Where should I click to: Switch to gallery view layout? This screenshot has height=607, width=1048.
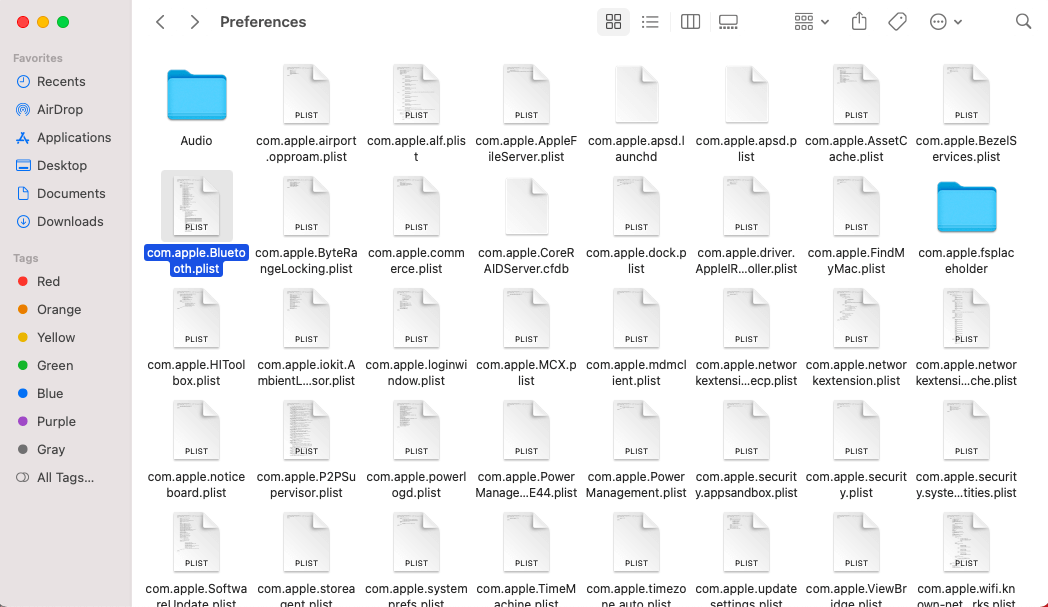[x=728, y=22]
